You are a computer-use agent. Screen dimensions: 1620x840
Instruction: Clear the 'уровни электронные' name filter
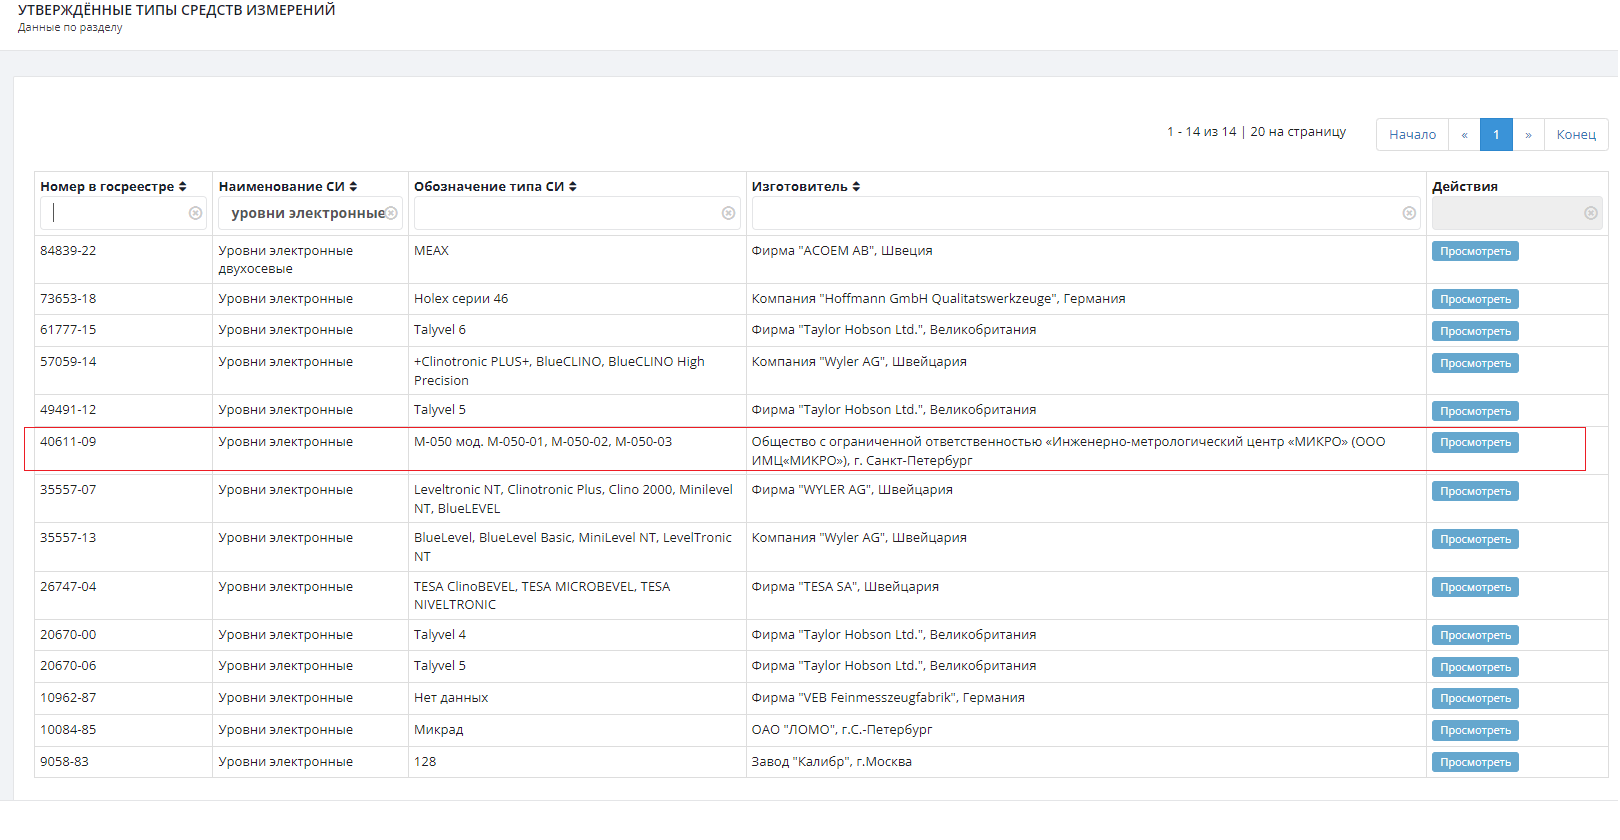(391, 213)
